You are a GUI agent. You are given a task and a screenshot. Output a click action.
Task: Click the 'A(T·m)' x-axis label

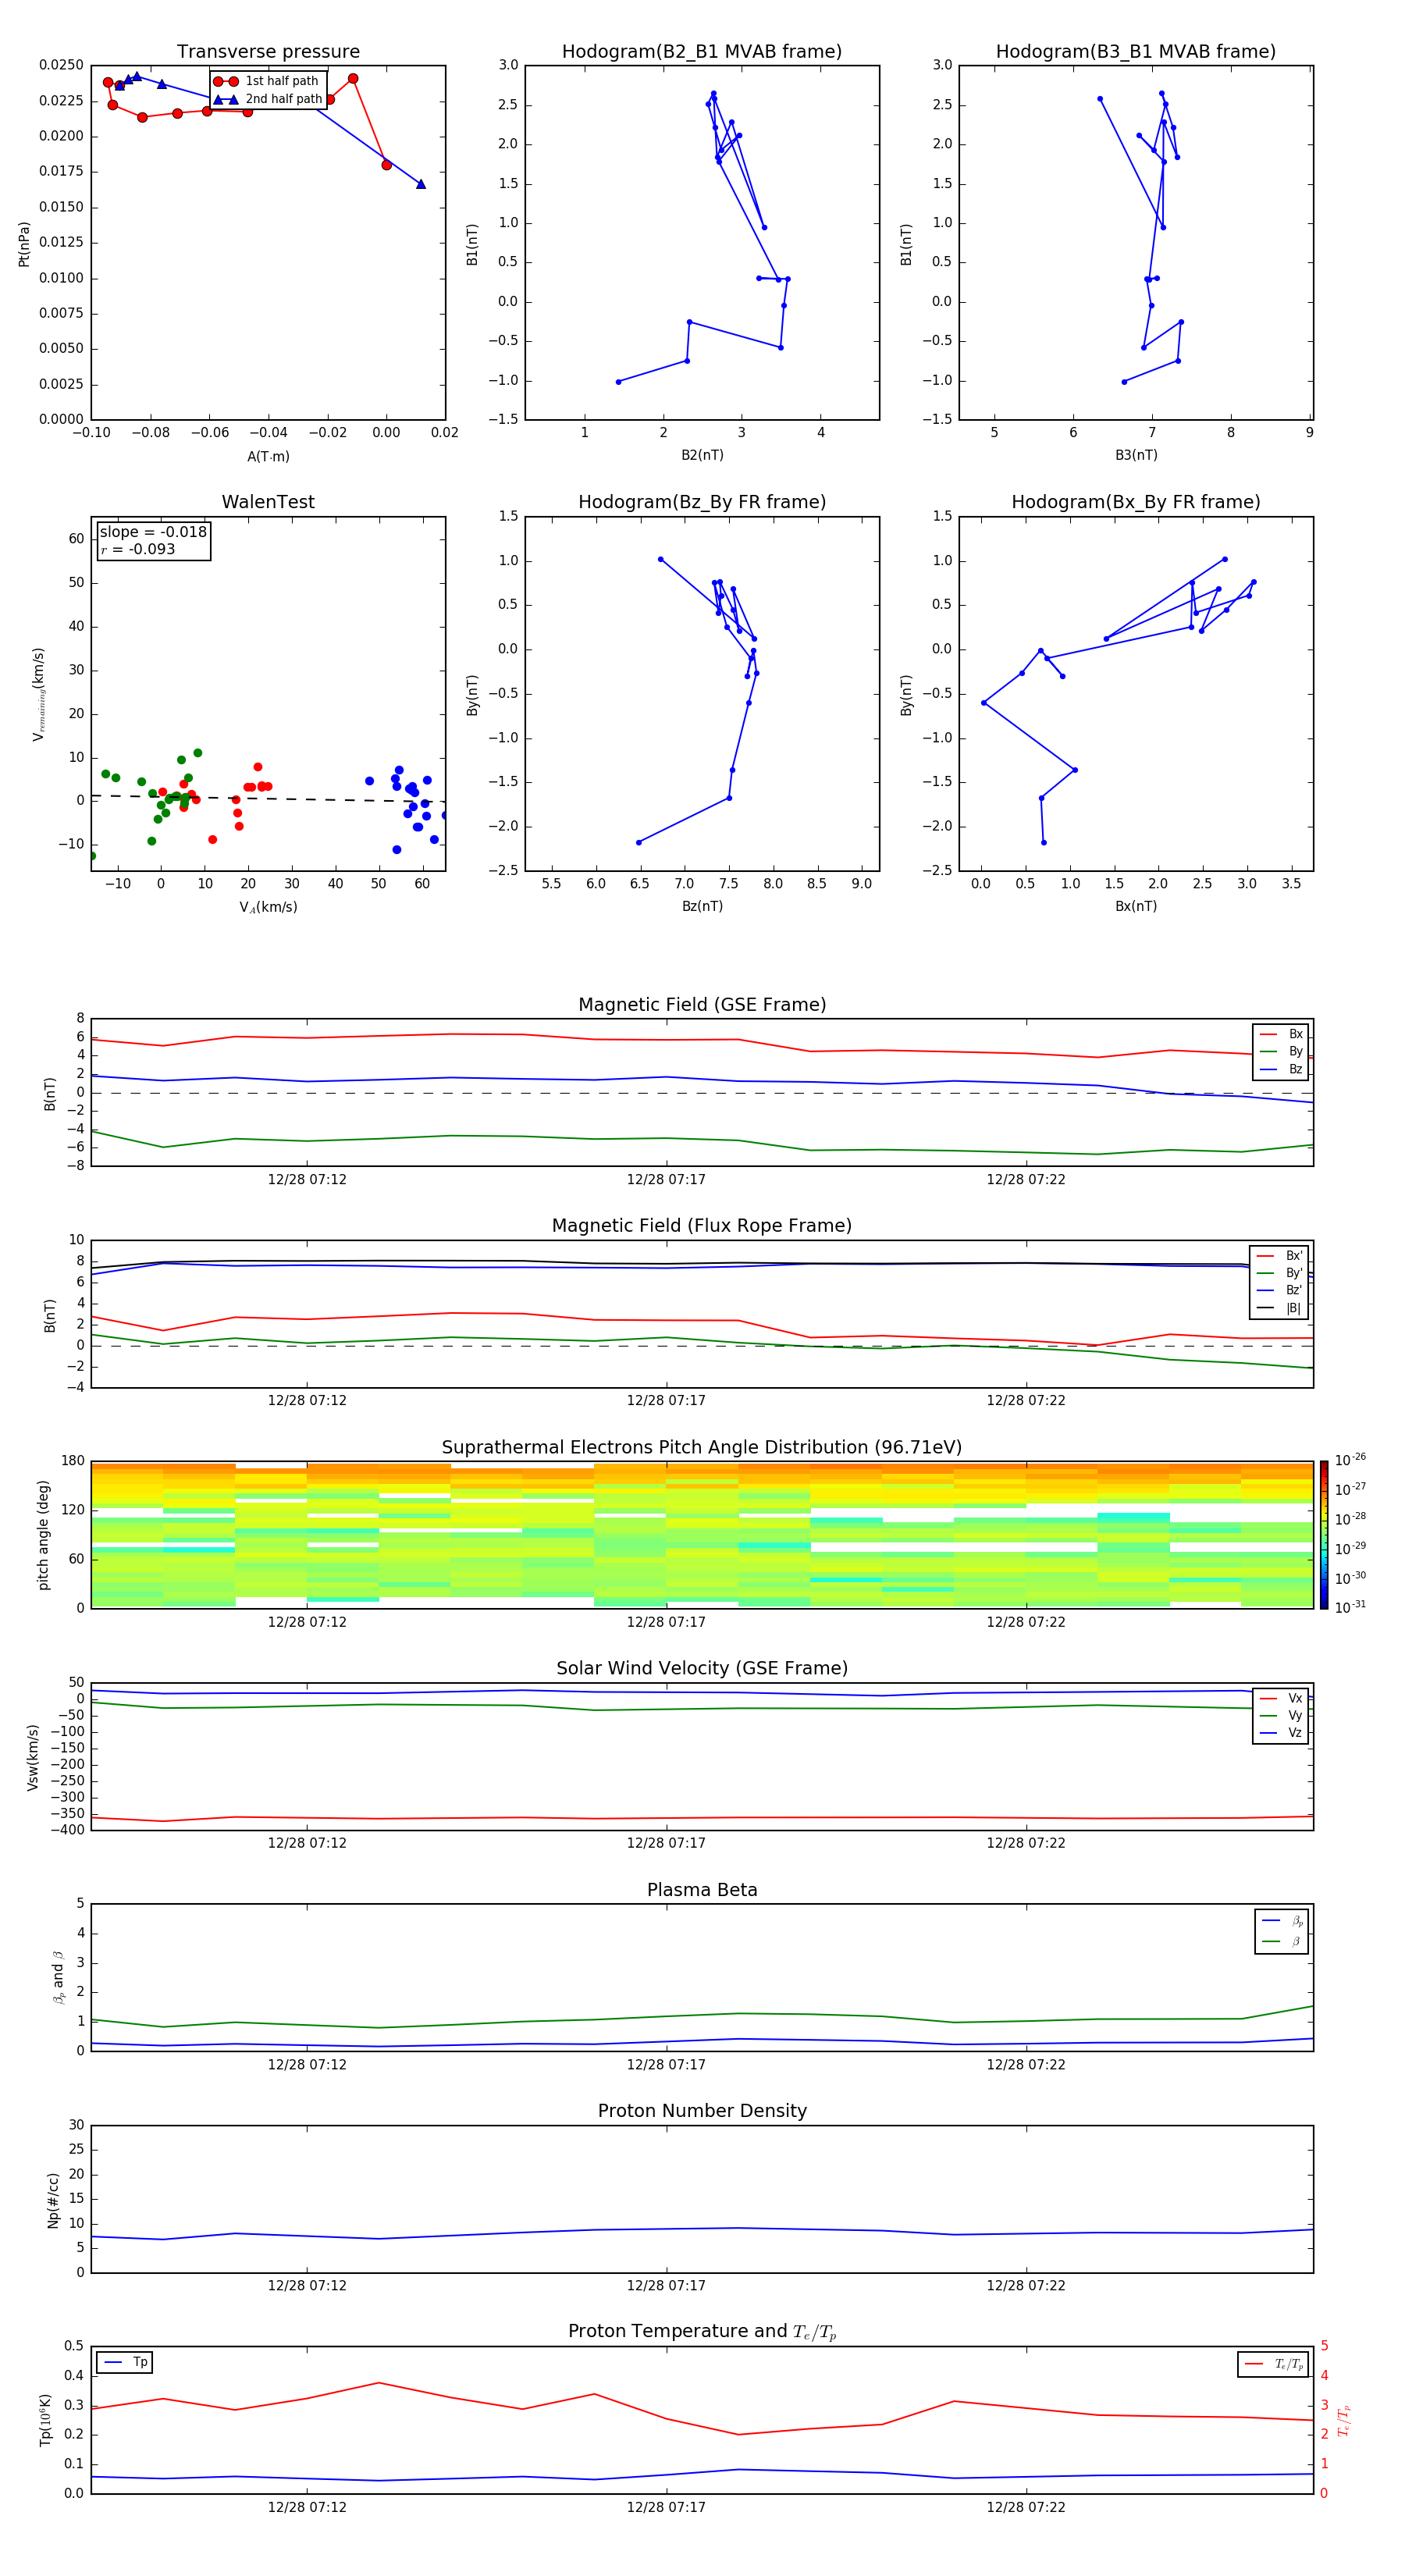[268, 457]
